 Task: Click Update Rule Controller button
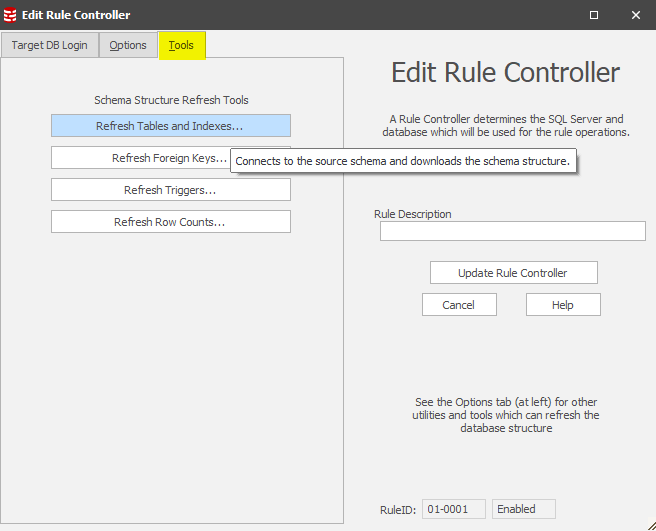point(513,273)
